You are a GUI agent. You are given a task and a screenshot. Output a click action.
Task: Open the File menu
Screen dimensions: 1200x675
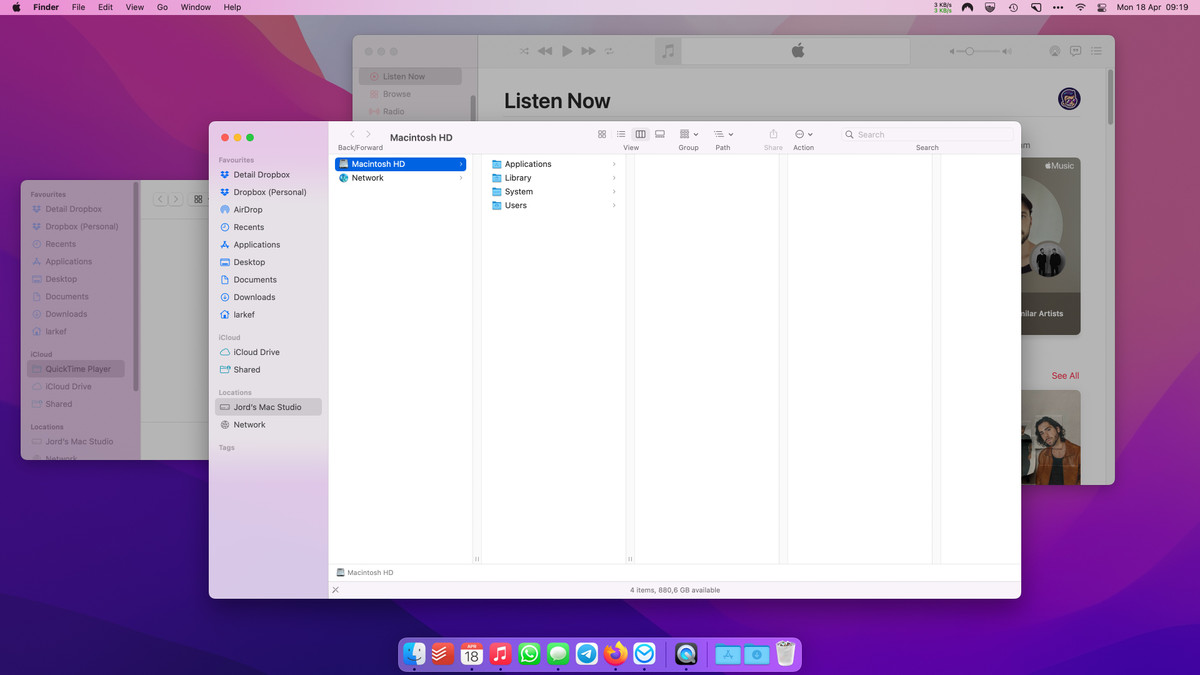point(76,7)
